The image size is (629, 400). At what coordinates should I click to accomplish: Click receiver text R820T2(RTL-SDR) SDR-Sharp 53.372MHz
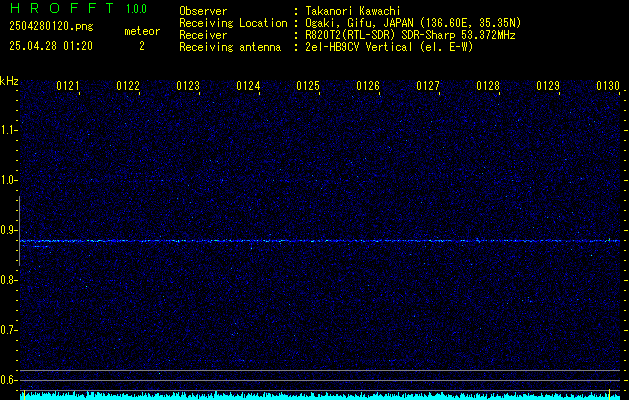[410, 35]
